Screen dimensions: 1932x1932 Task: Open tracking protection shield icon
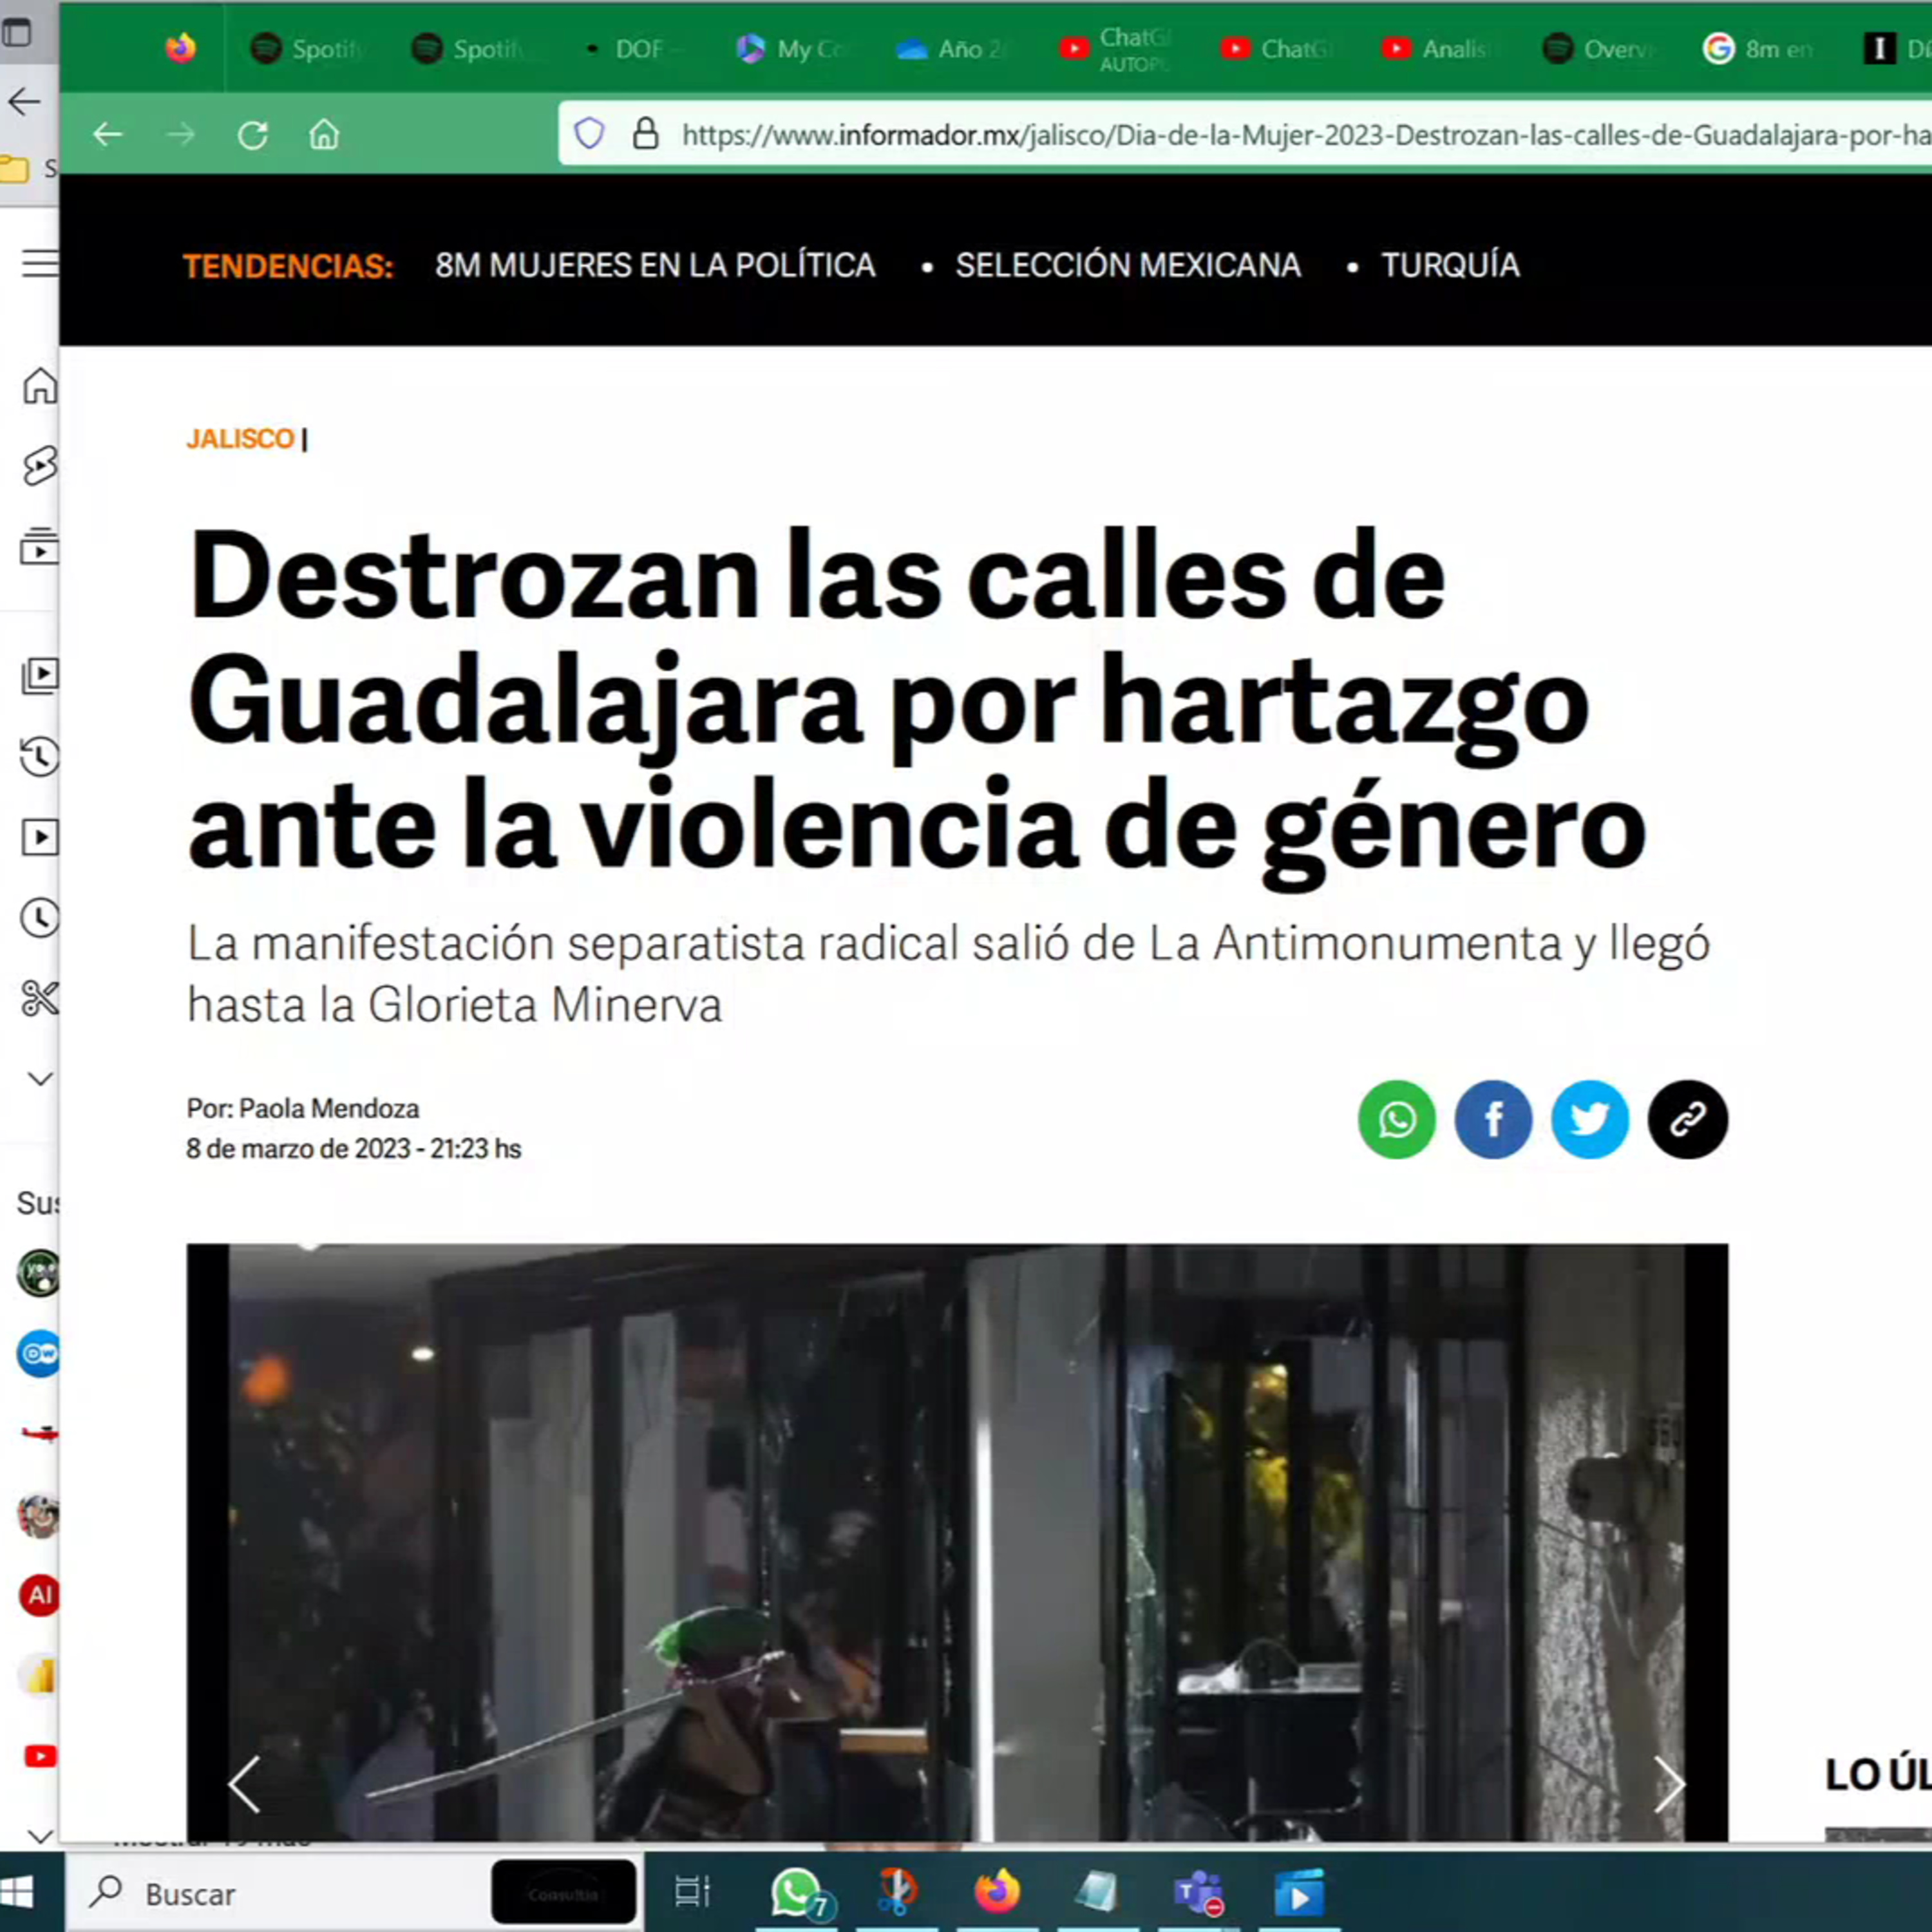590,133
